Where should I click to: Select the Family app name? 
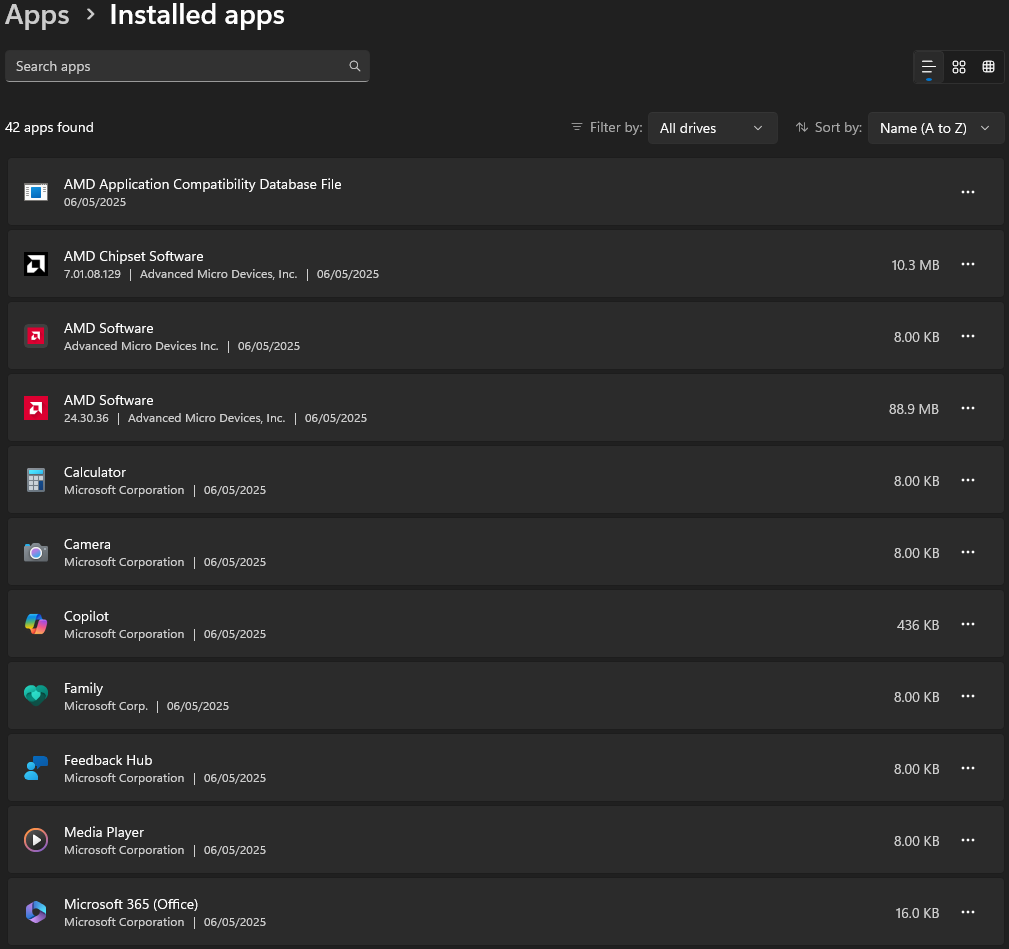(83, 688)
